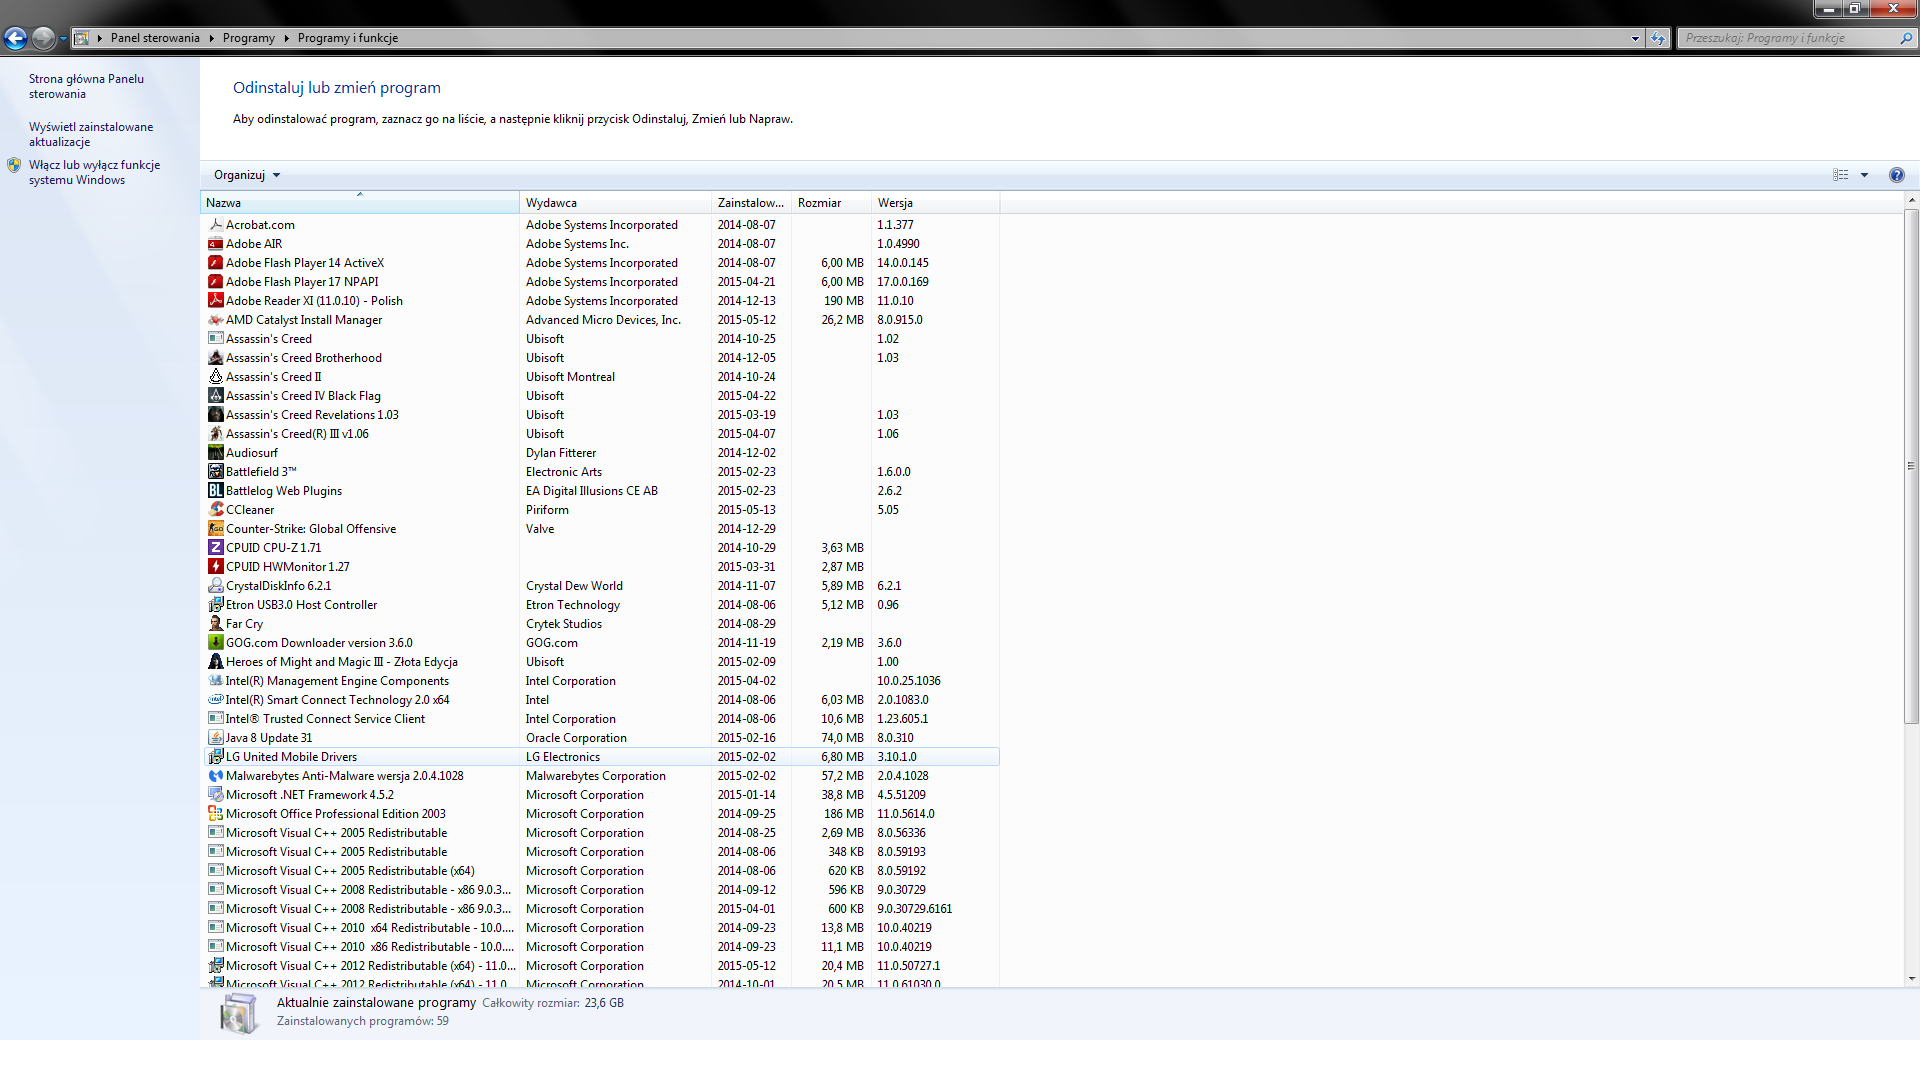Expand the arrow after Panel sterowania breadcrumb

[x=211, y=38]
